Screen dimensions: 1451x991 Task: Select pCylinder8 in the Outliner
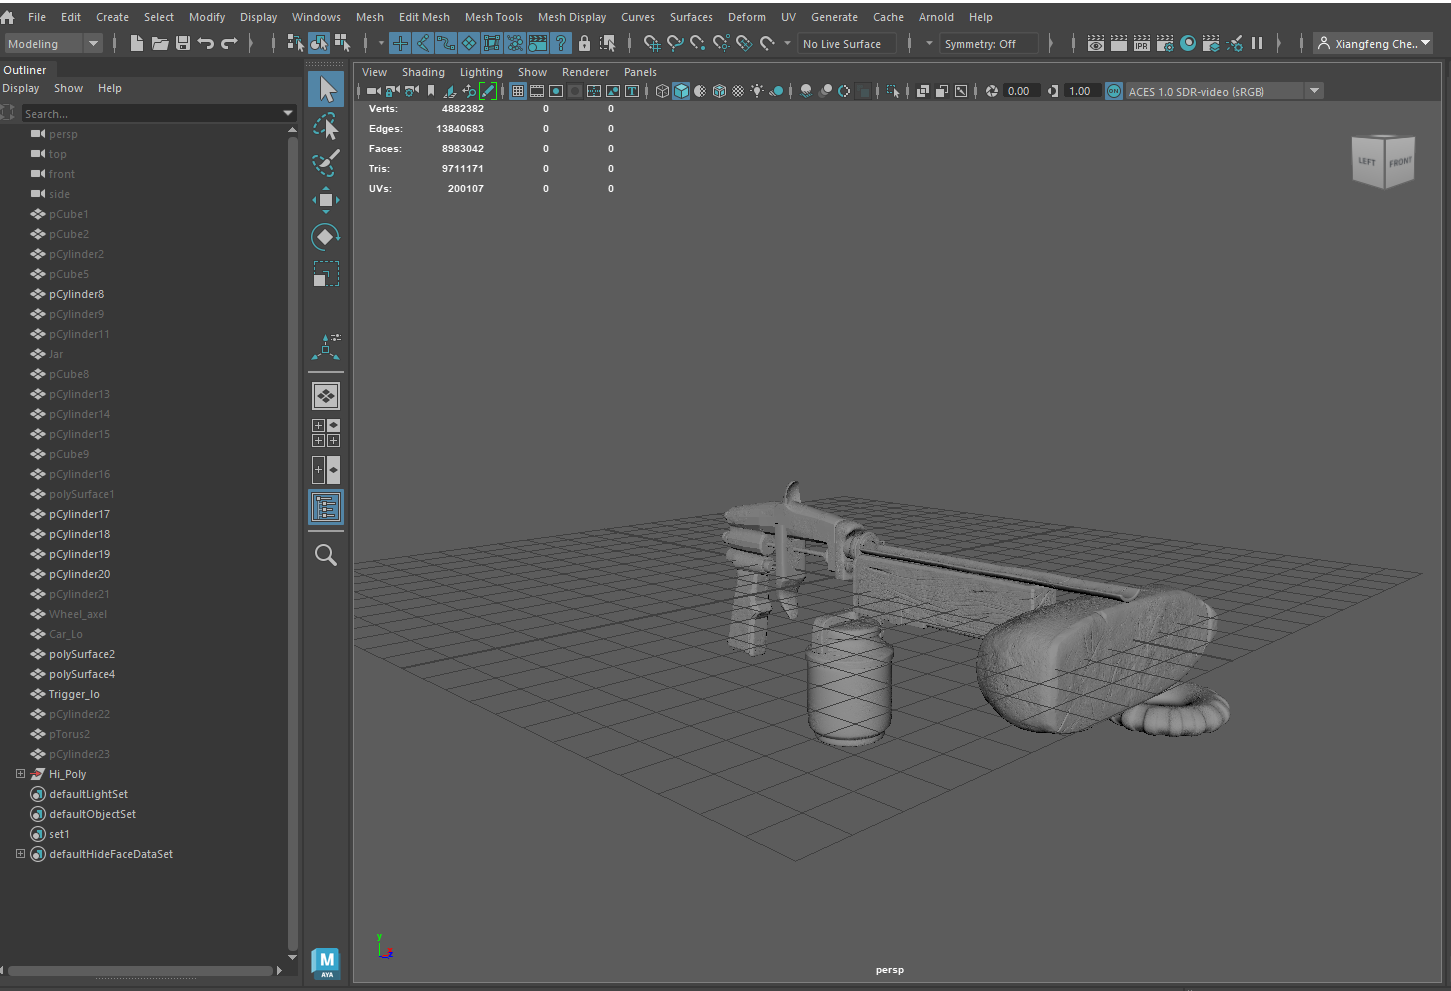(x=76, y=294)
